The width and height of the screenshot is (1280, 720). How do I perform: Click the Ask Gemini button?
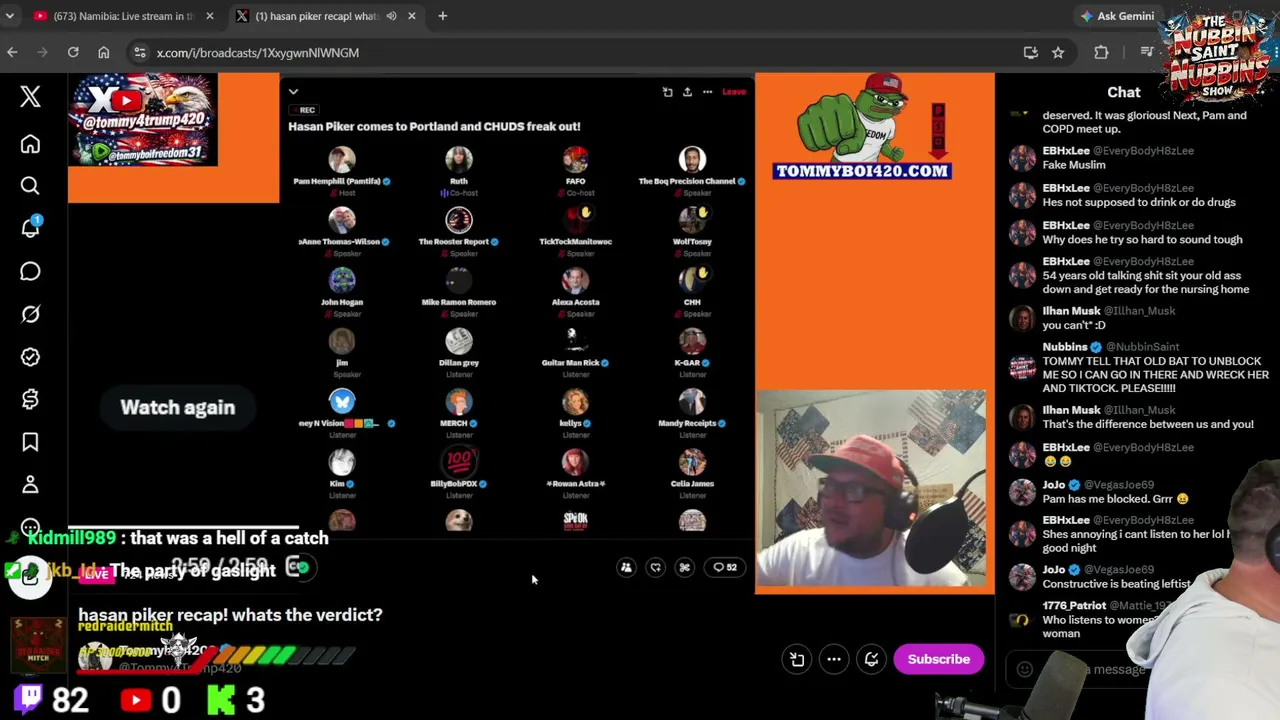pos(1117,16)
